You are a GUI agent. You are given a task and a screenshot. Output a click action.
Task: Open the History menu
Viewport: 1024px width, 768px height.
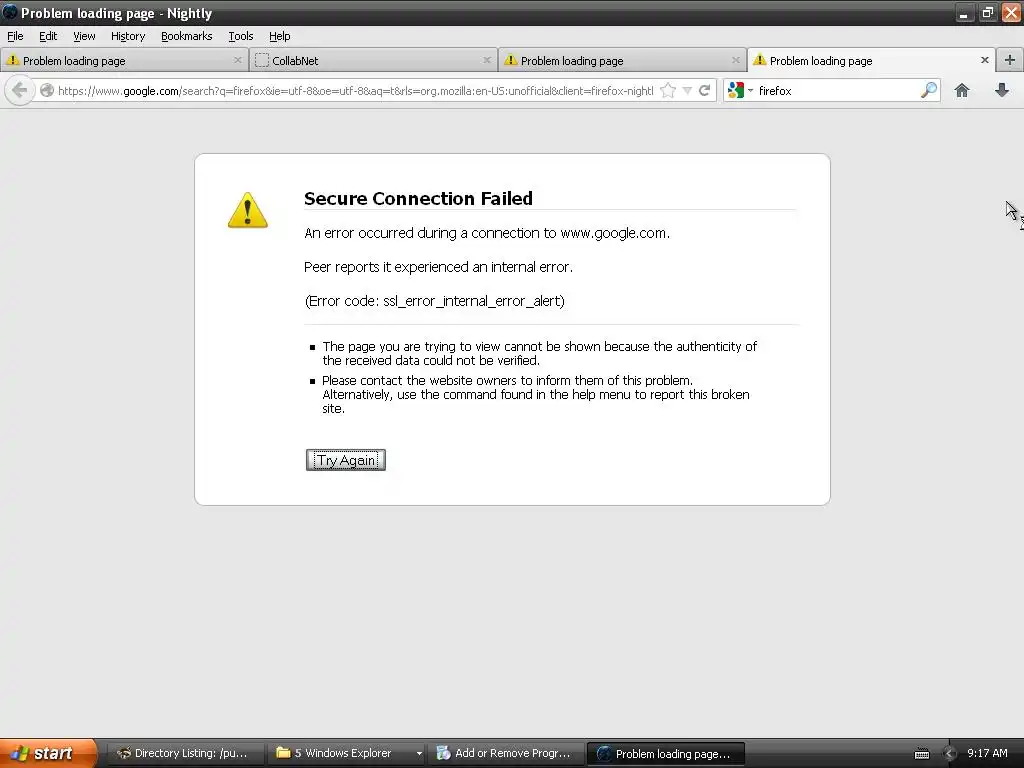[127, 36]
